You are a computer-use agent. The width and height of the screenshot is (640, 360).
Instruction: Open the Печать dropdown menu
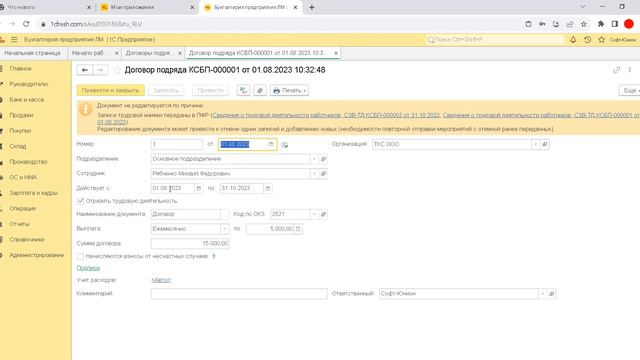[x=289, y=90]
